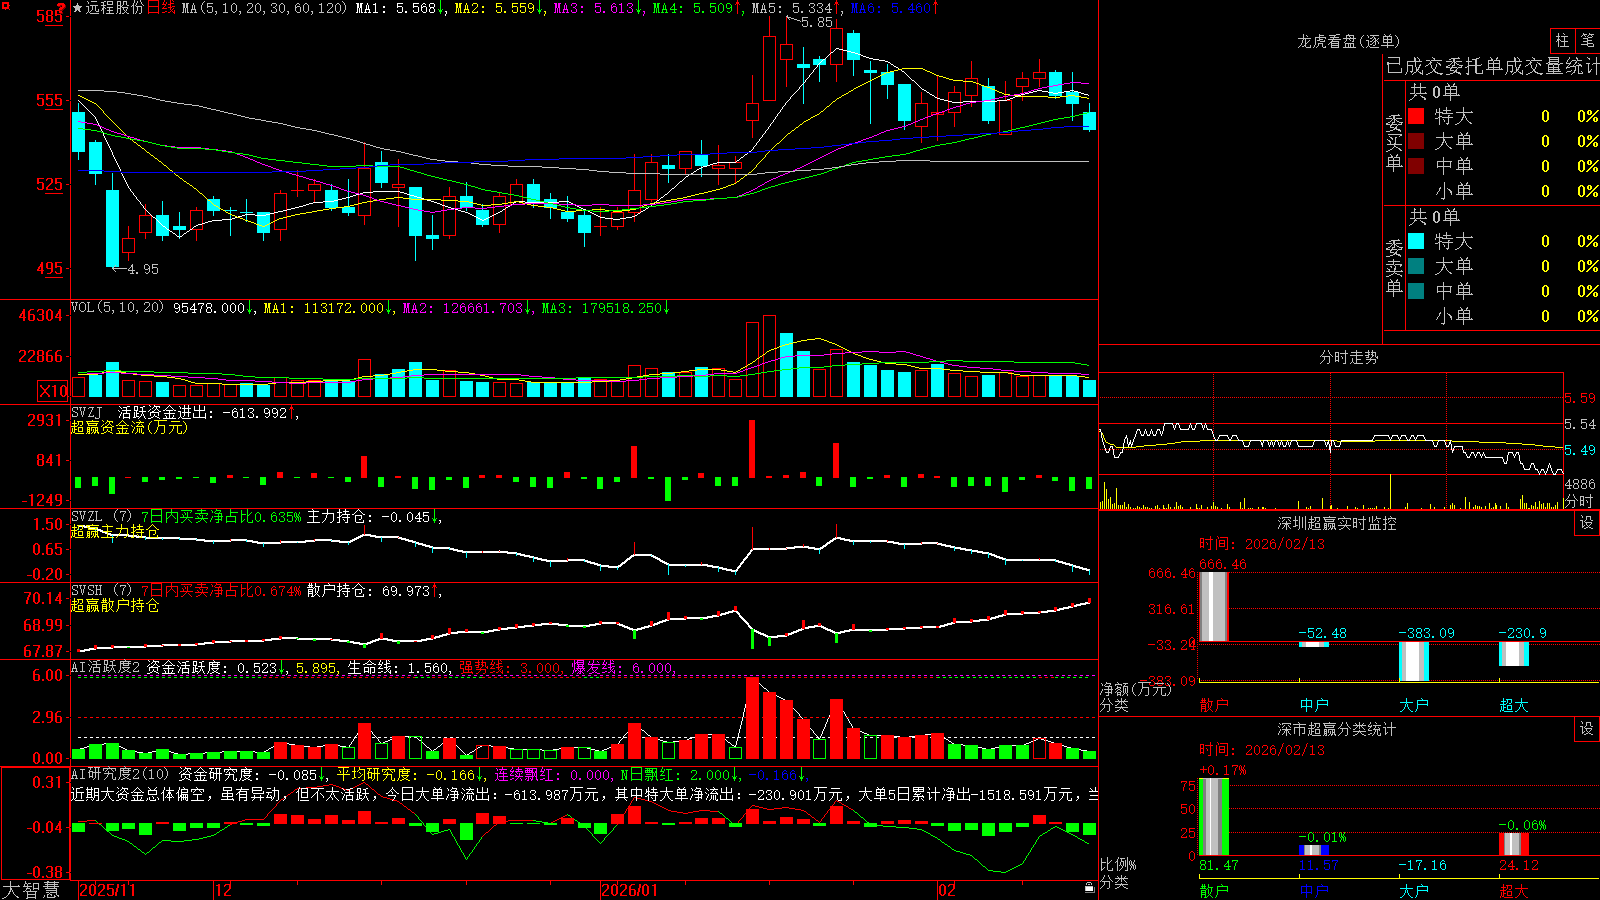Click the cyan 特大 sell-order swatch
The width and height of the screenshot is (1600, 900).
coord(1416,241)
